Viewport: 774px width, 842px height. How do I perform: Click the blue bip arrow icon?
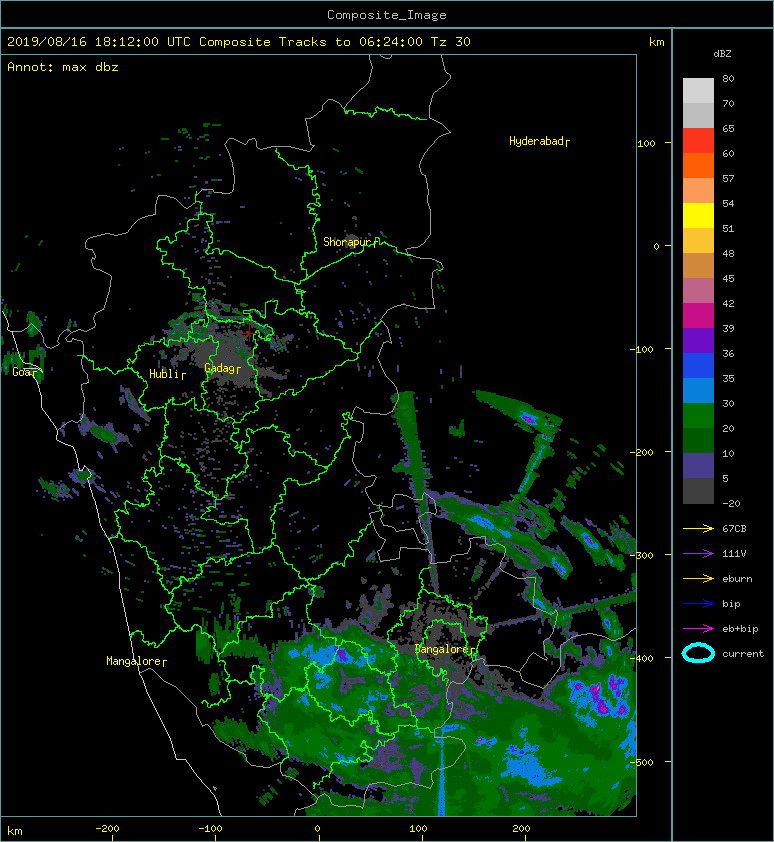tap(698, 604)
